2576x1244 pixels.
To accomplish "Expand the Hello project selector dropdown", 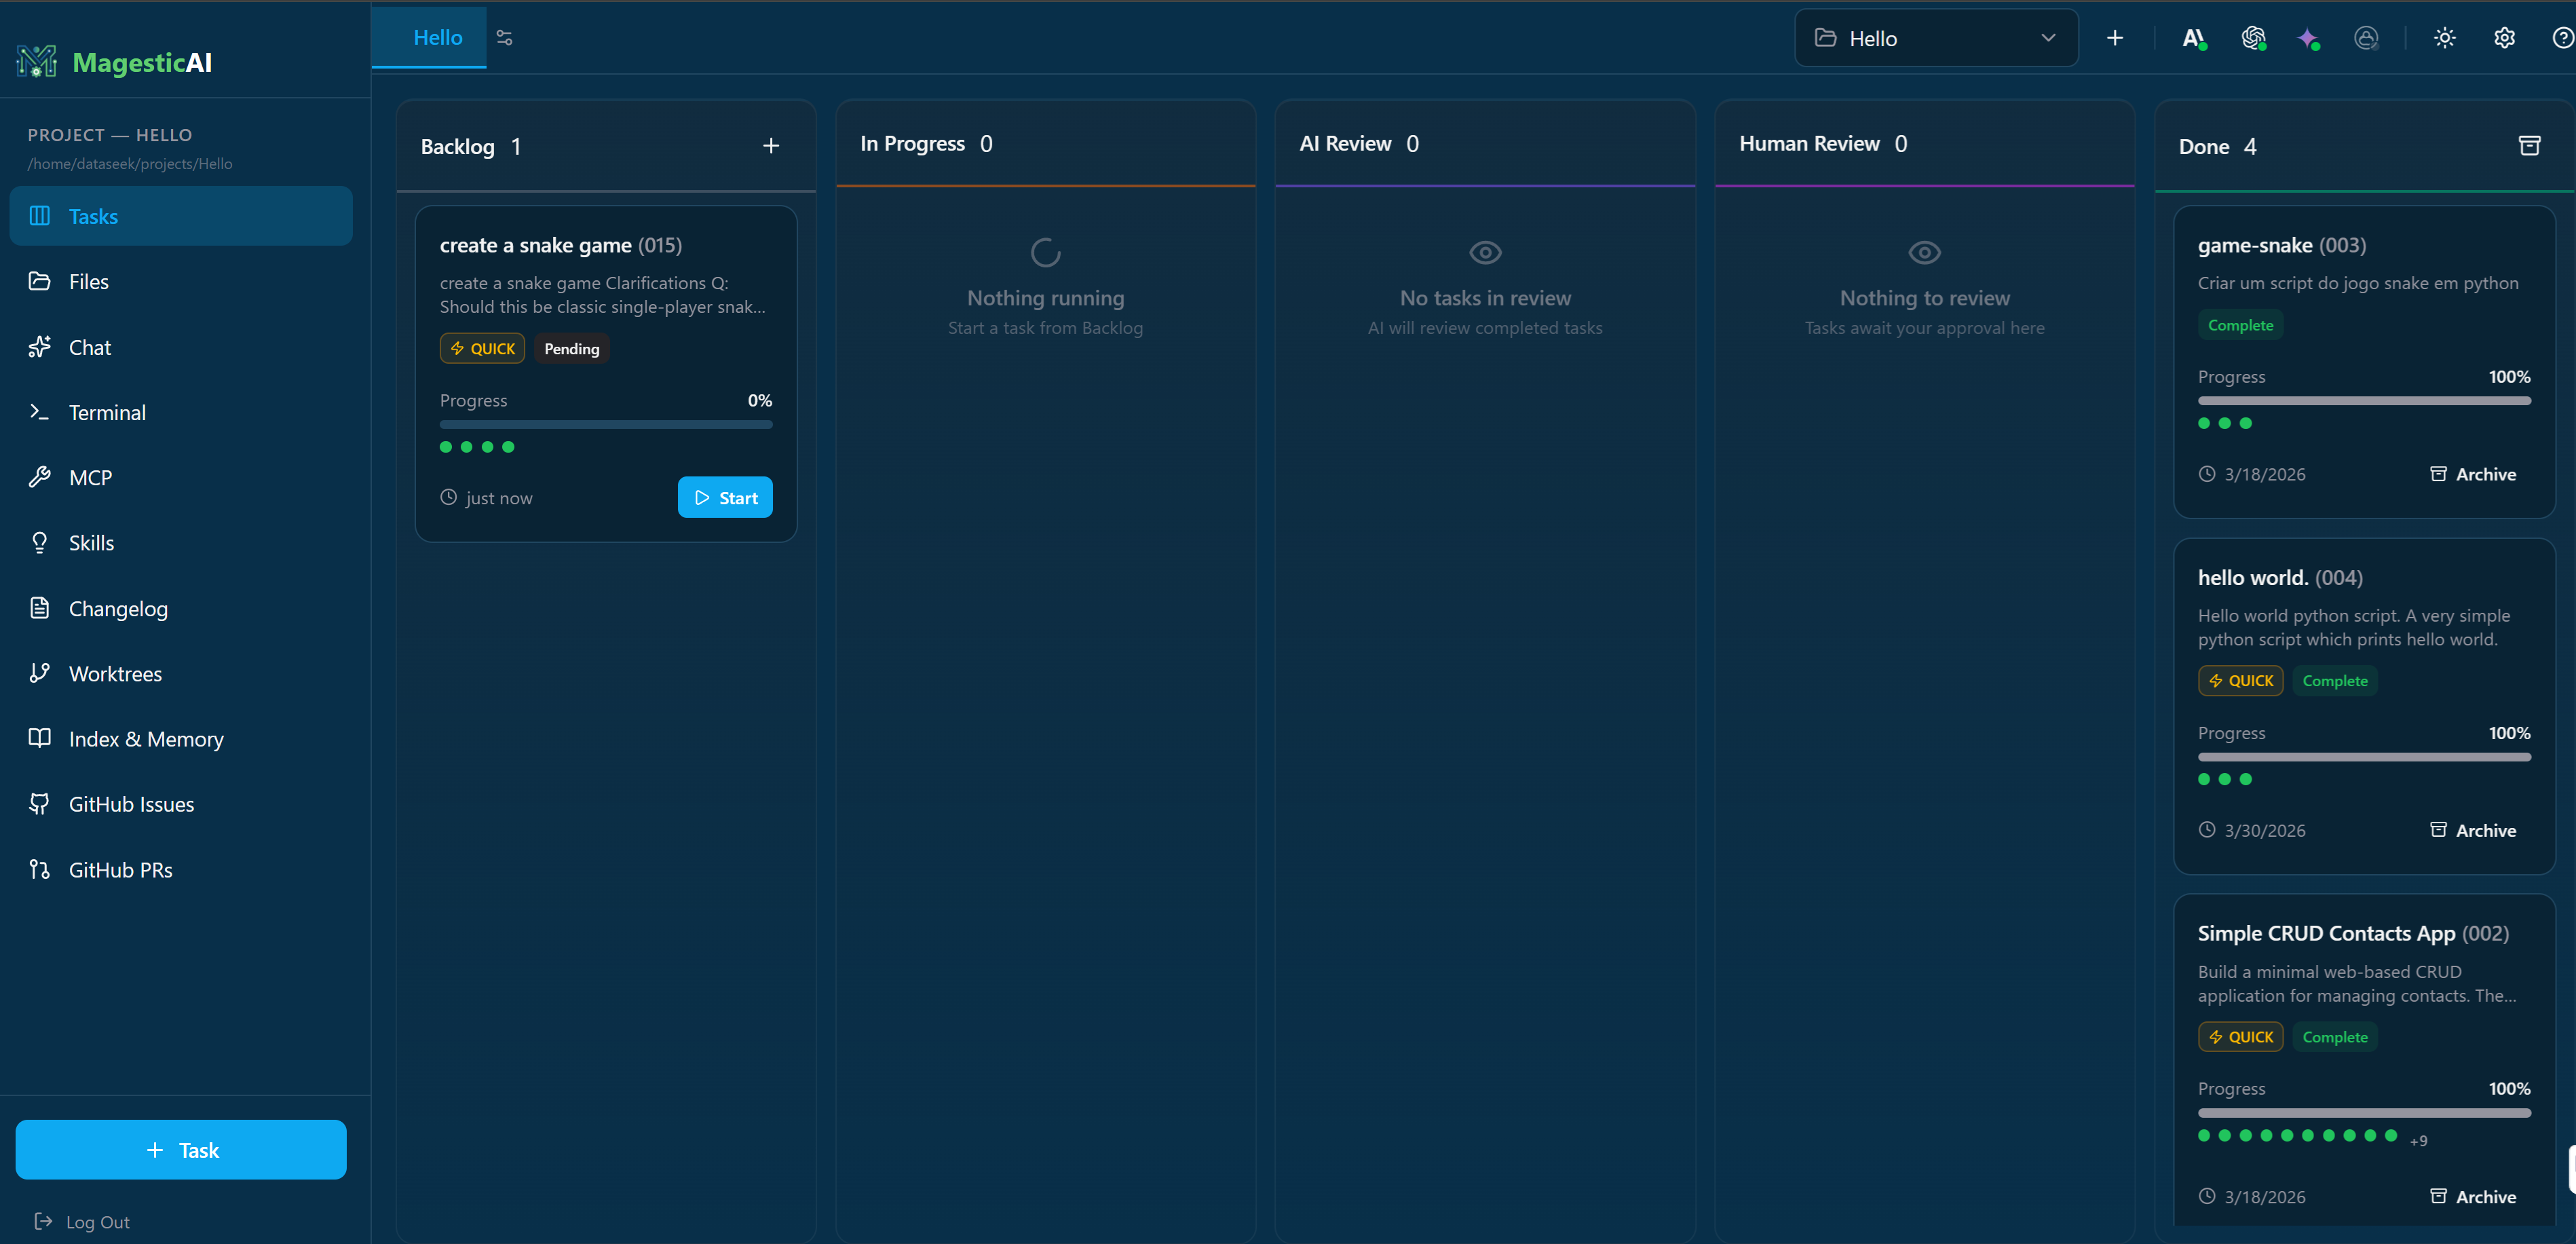I will (x=1936, y=38).
